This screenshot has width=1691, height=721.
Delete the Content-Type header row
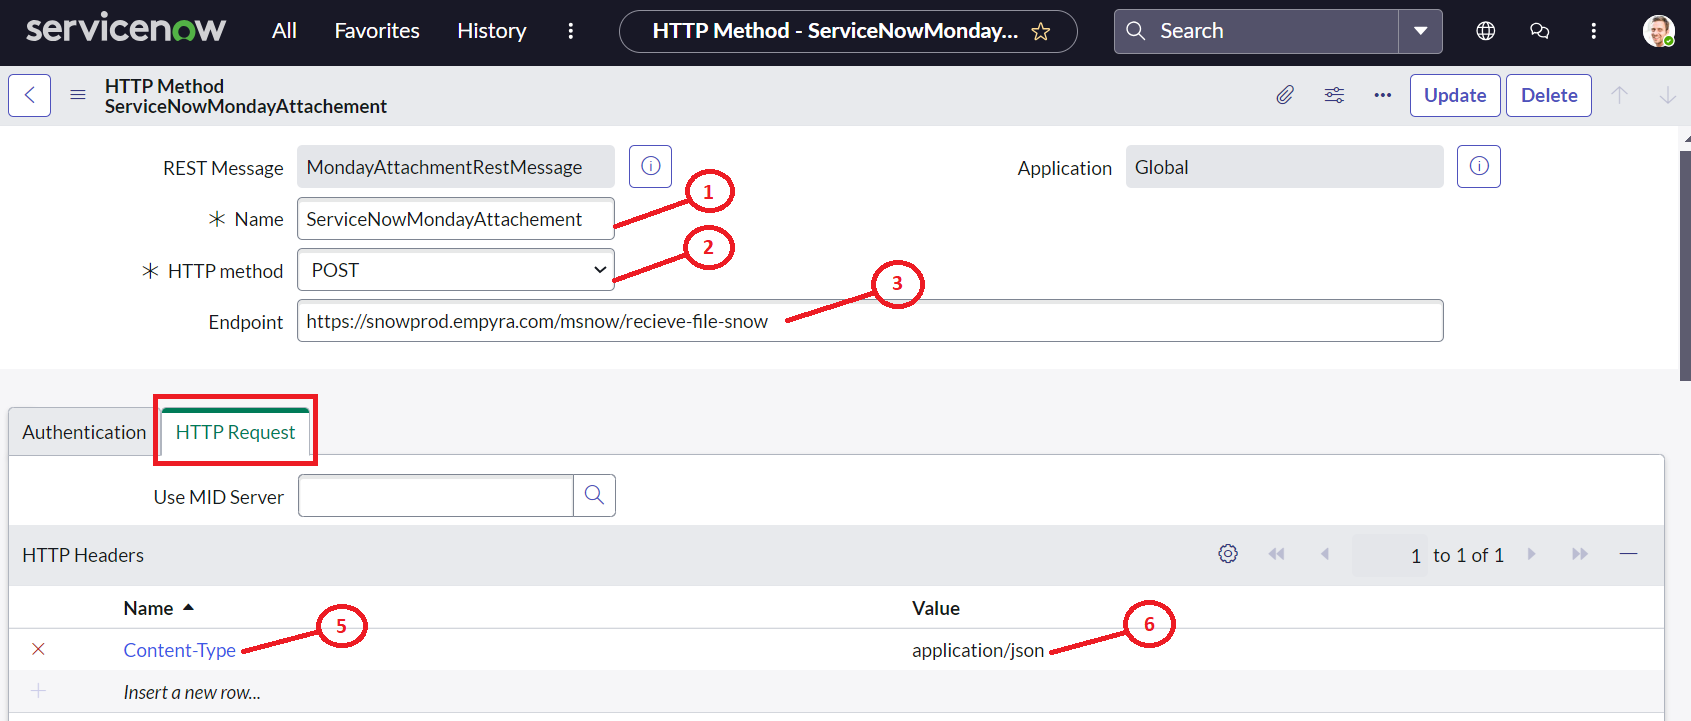[x=38, y=650]
